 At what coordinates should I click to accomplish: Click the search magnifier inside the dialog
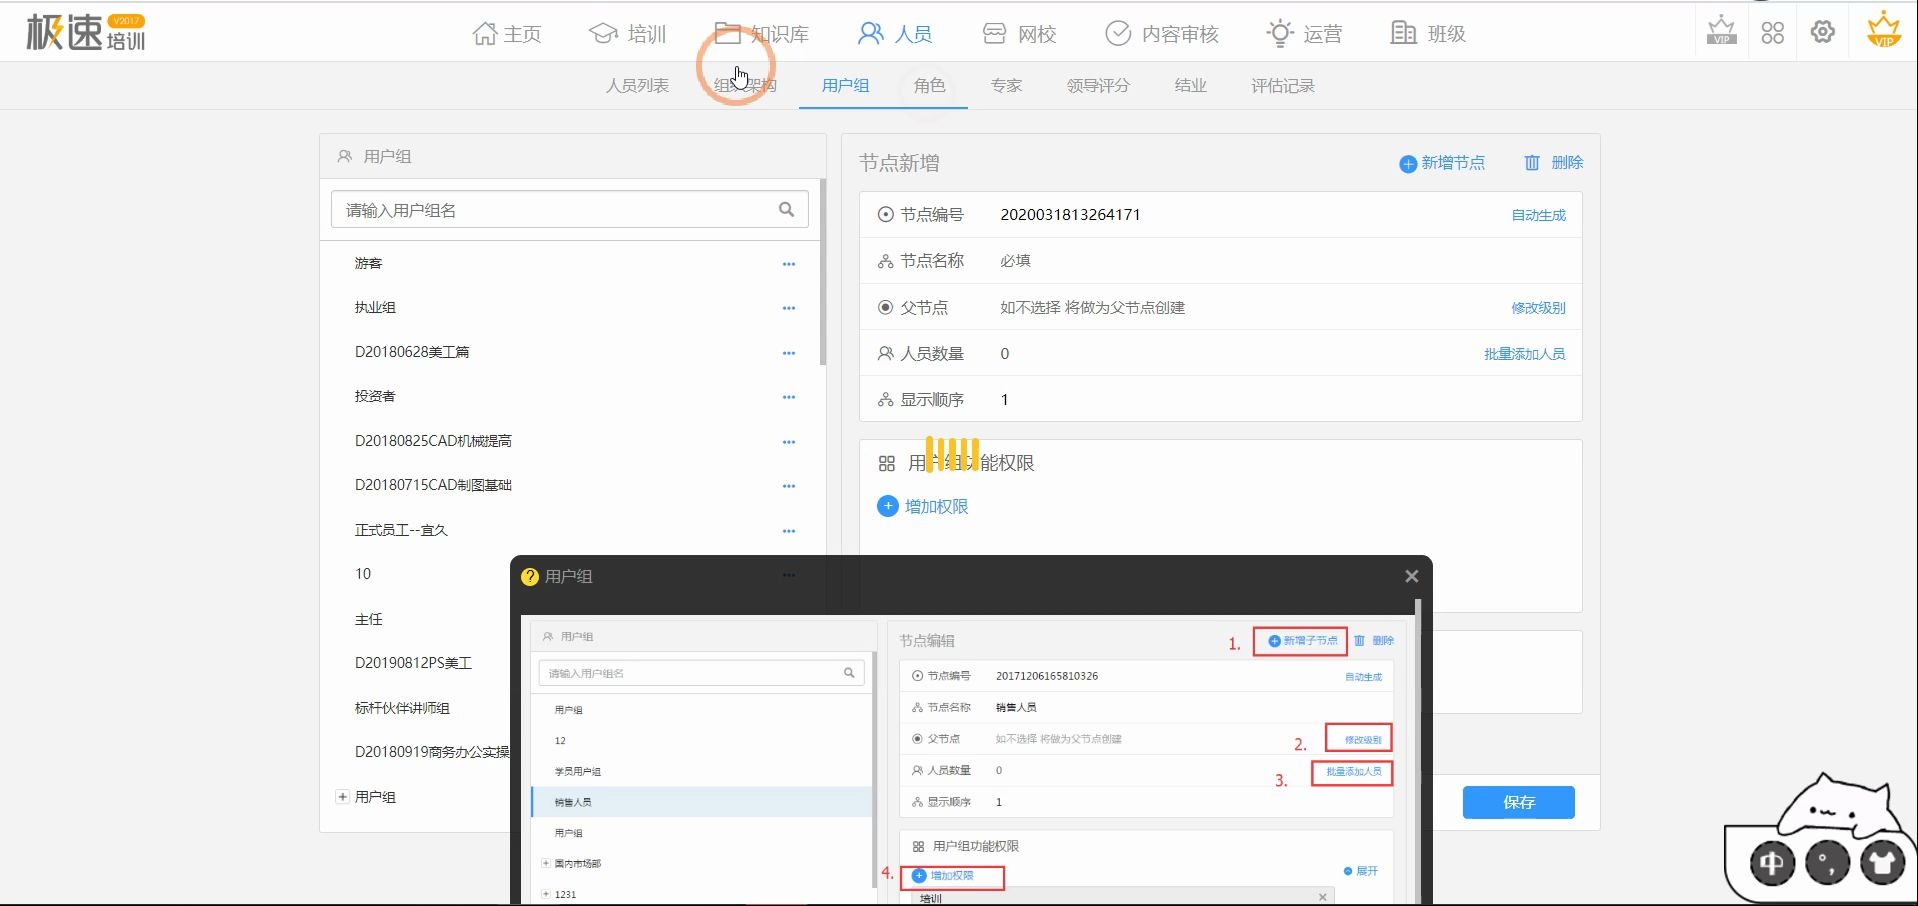(849, 673)
